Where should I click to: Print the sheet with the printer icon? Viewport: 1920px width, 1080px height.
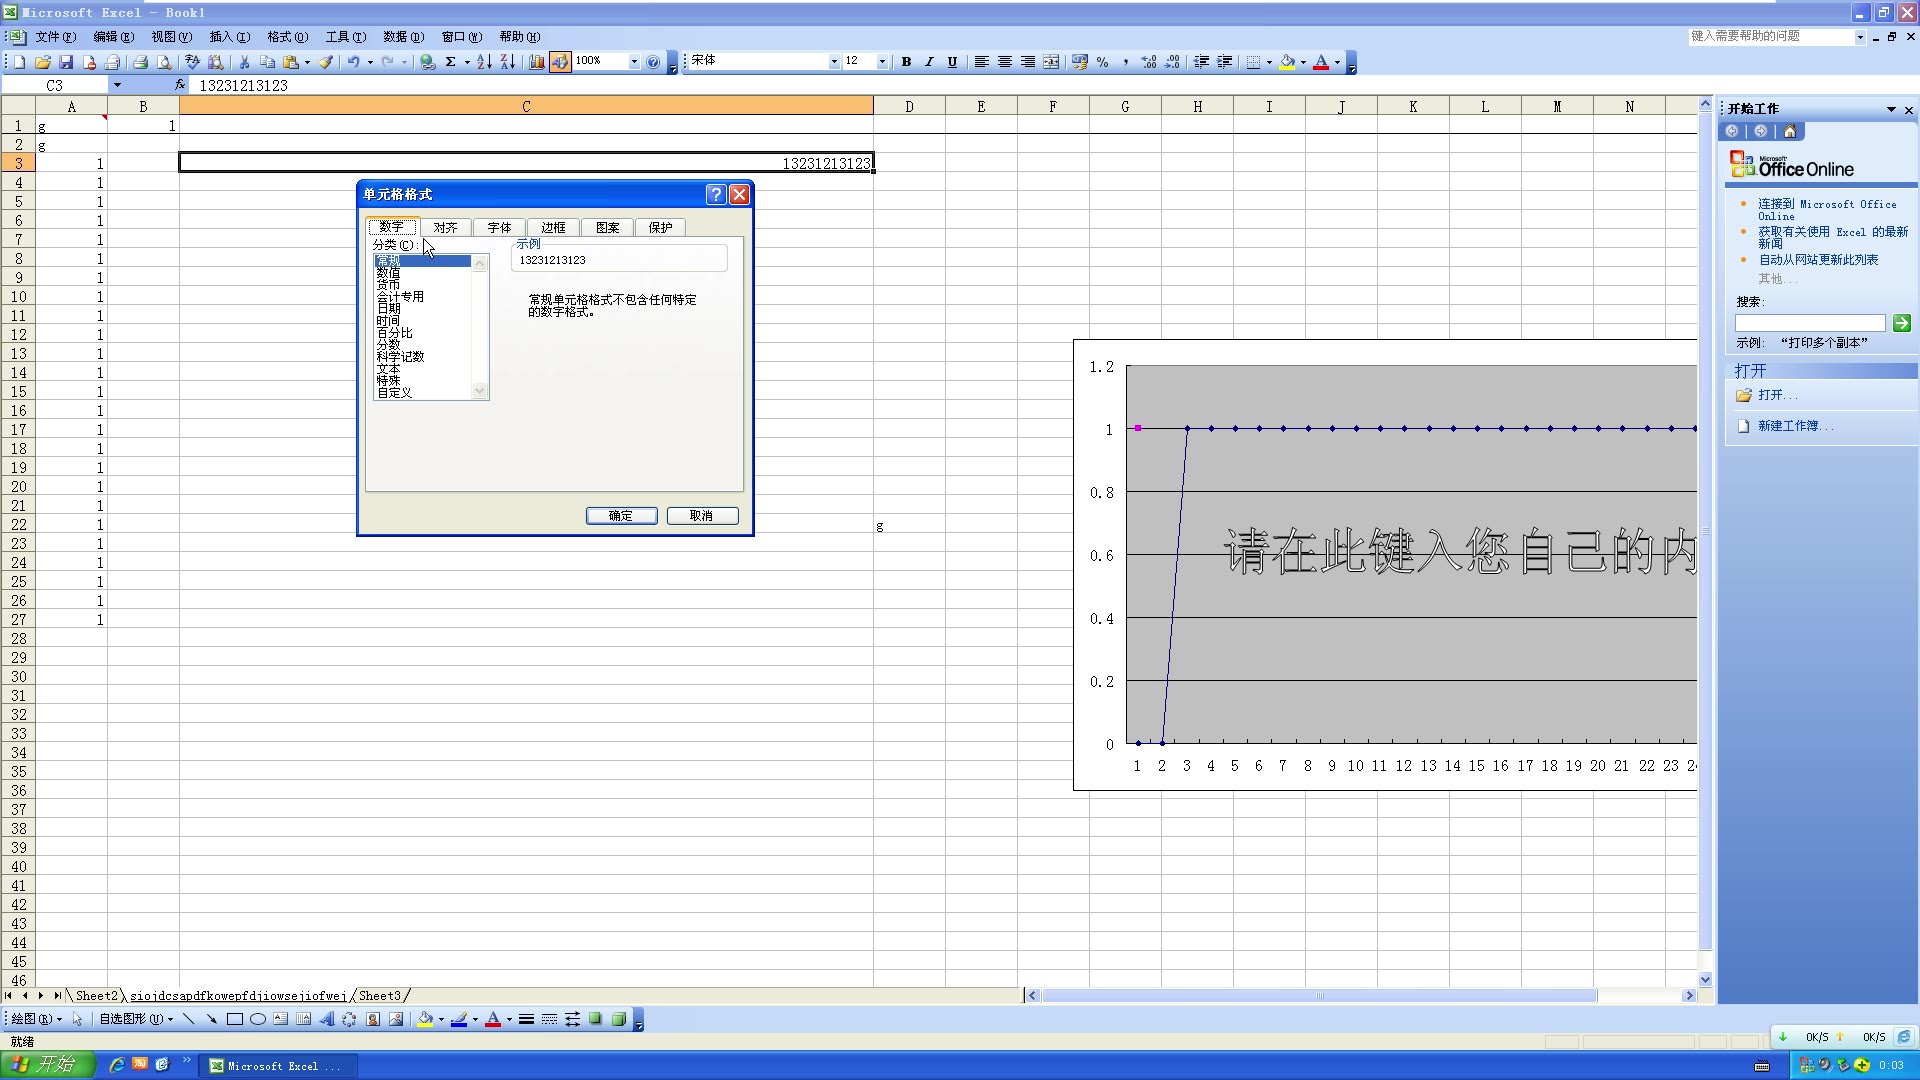140,62
